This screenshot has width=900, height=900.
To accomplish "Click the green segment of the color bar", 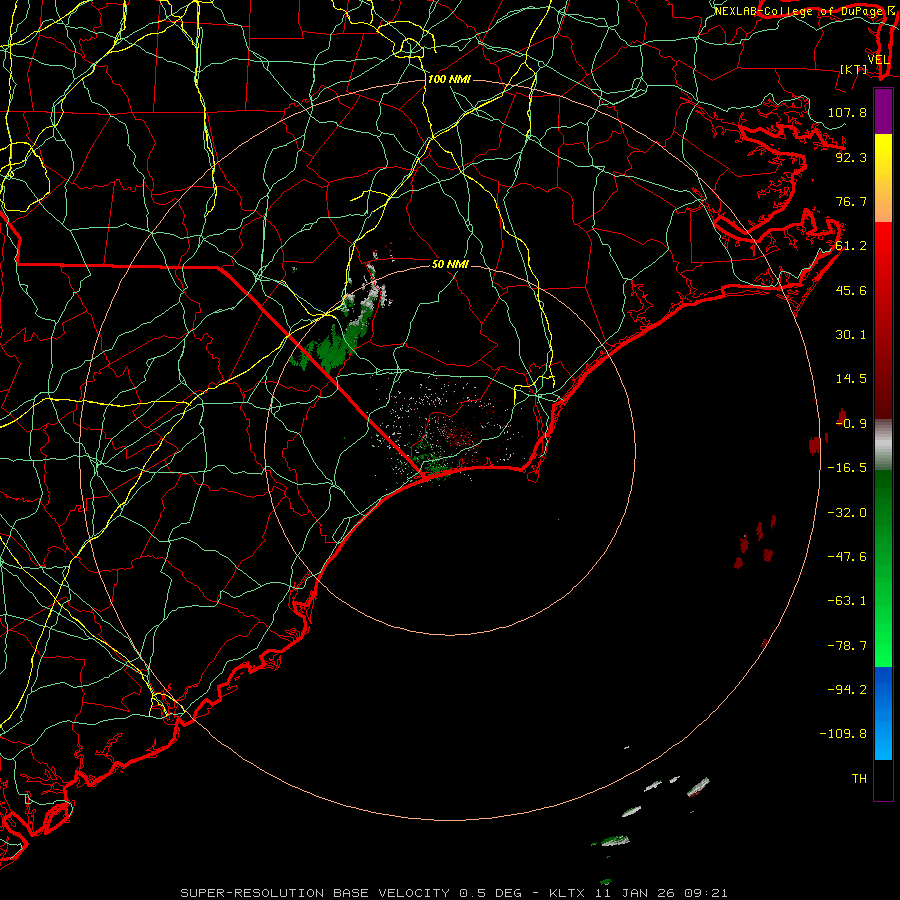I will pos(883,568).
